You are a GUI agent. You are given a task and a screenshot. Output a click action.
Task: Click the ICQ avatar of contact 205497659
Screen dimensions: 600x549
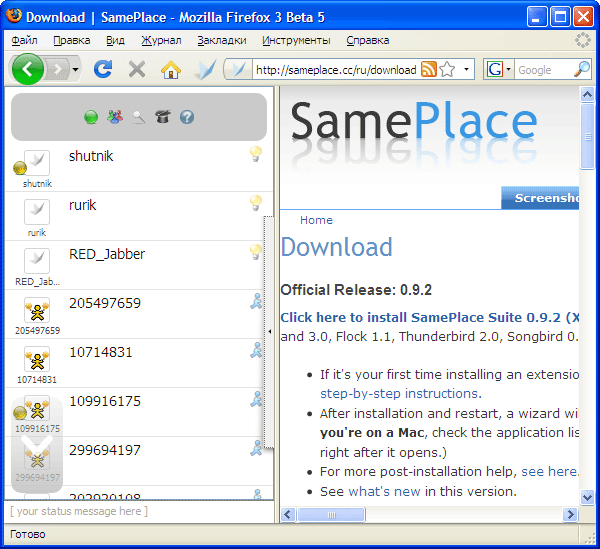37,310
